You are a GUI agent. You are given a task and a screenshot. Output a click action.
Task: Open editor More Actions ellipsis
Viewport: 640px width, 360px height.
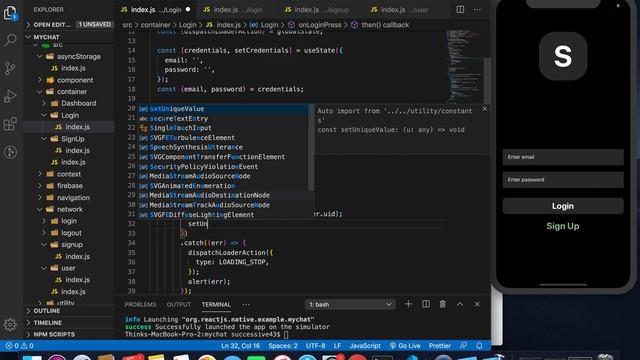coord(477,9)
